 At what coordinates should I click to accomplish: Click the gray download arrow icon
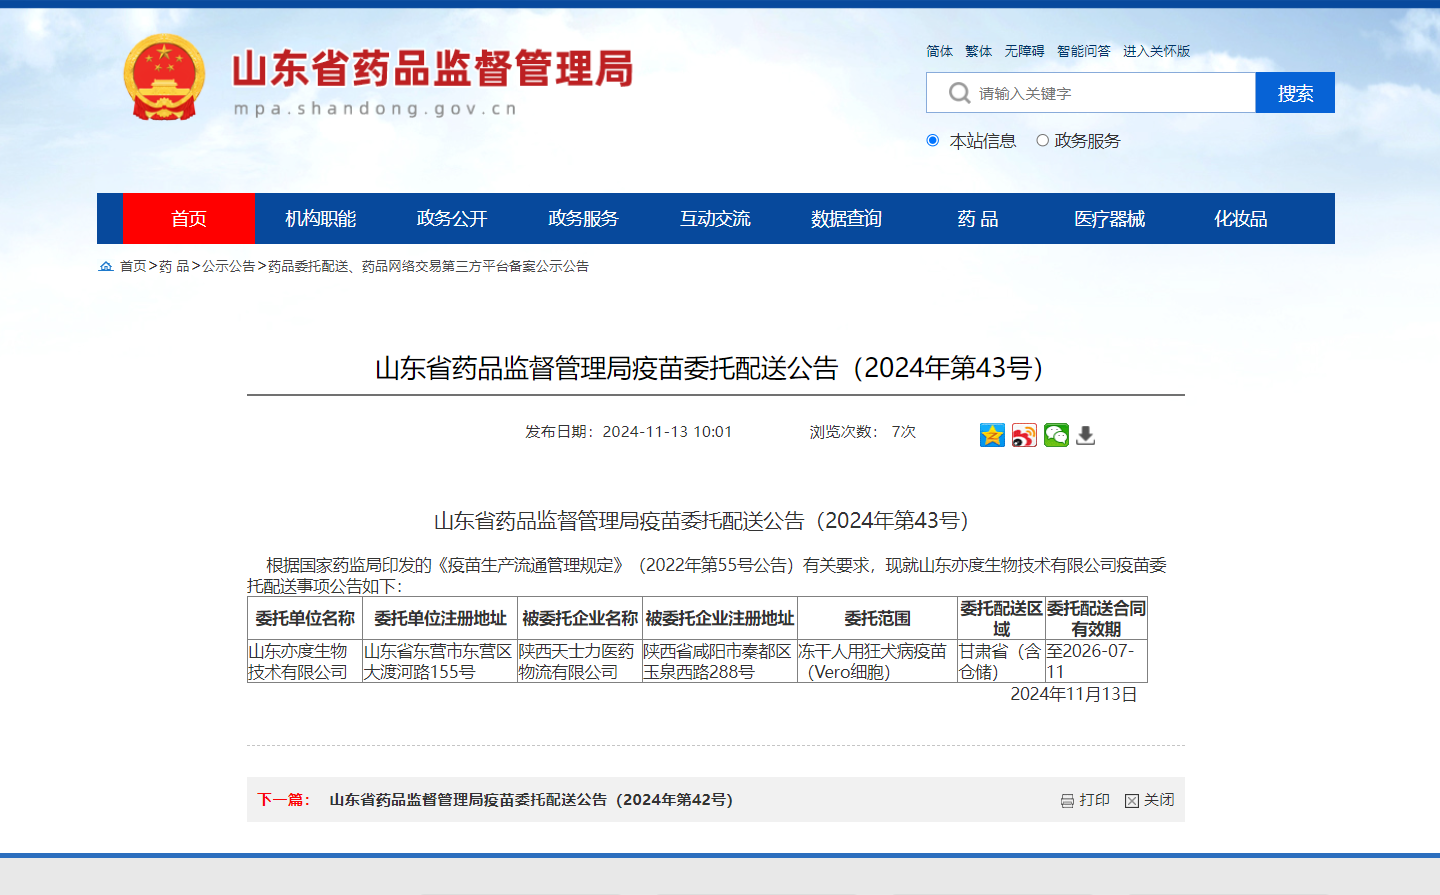click(x=1086, y=435)
